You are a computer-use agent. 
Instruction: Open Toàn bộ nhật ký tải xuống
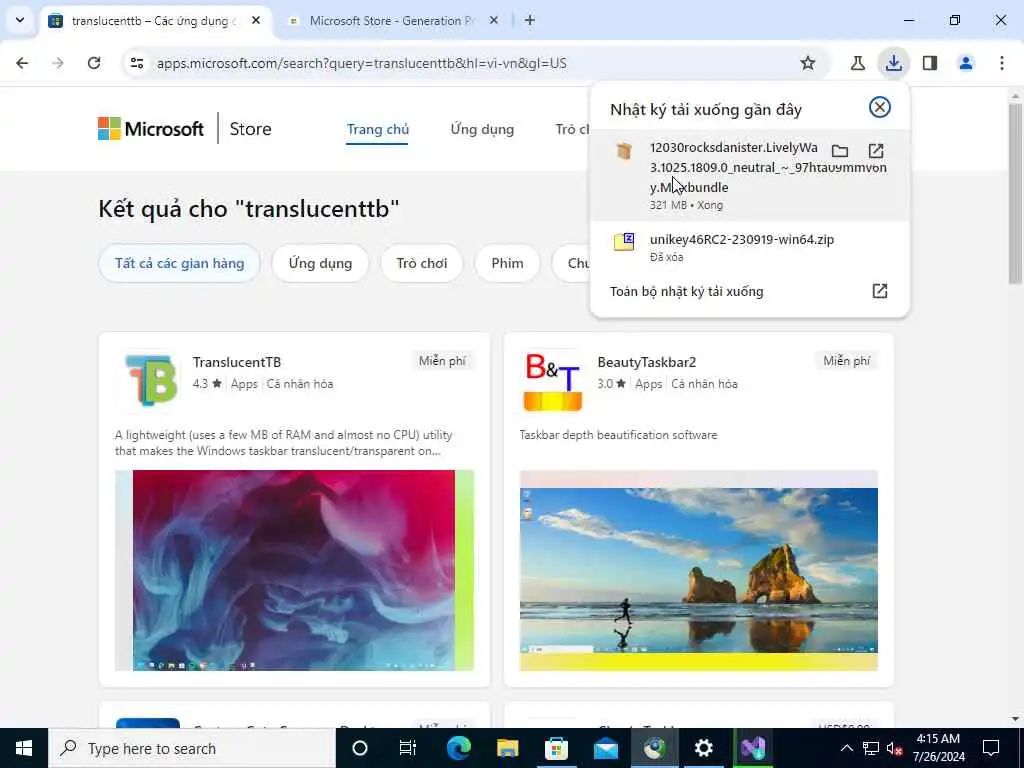pyautogui.click(x=750, y=291)
